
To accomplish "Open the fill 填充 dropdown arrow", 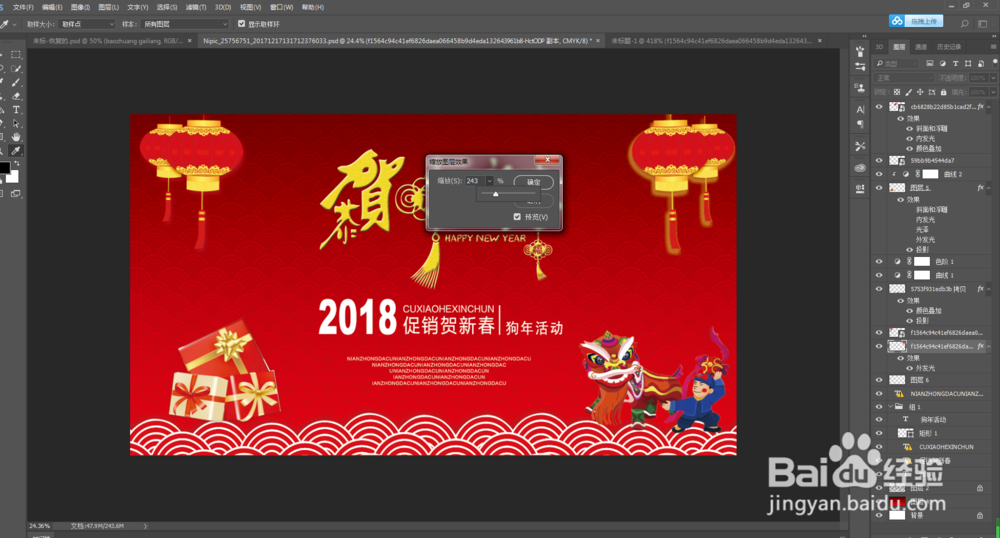I will tap(993, 92).
